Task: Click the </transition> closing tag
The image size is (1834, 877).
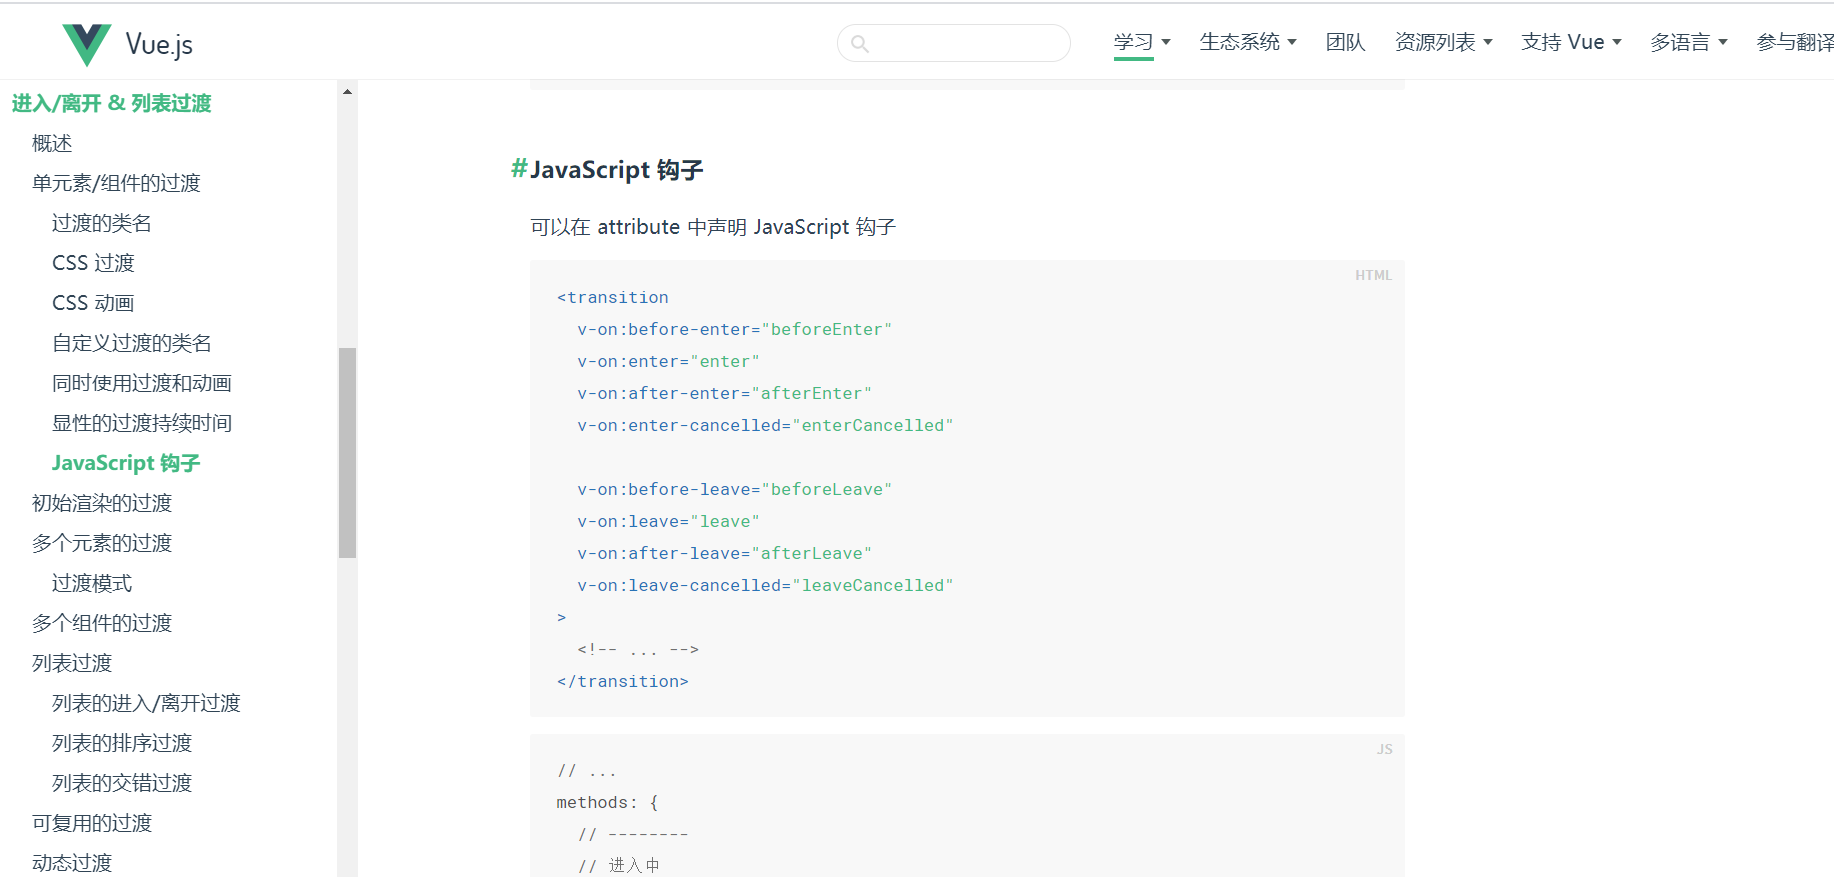Action: click(x=622, y=682)
